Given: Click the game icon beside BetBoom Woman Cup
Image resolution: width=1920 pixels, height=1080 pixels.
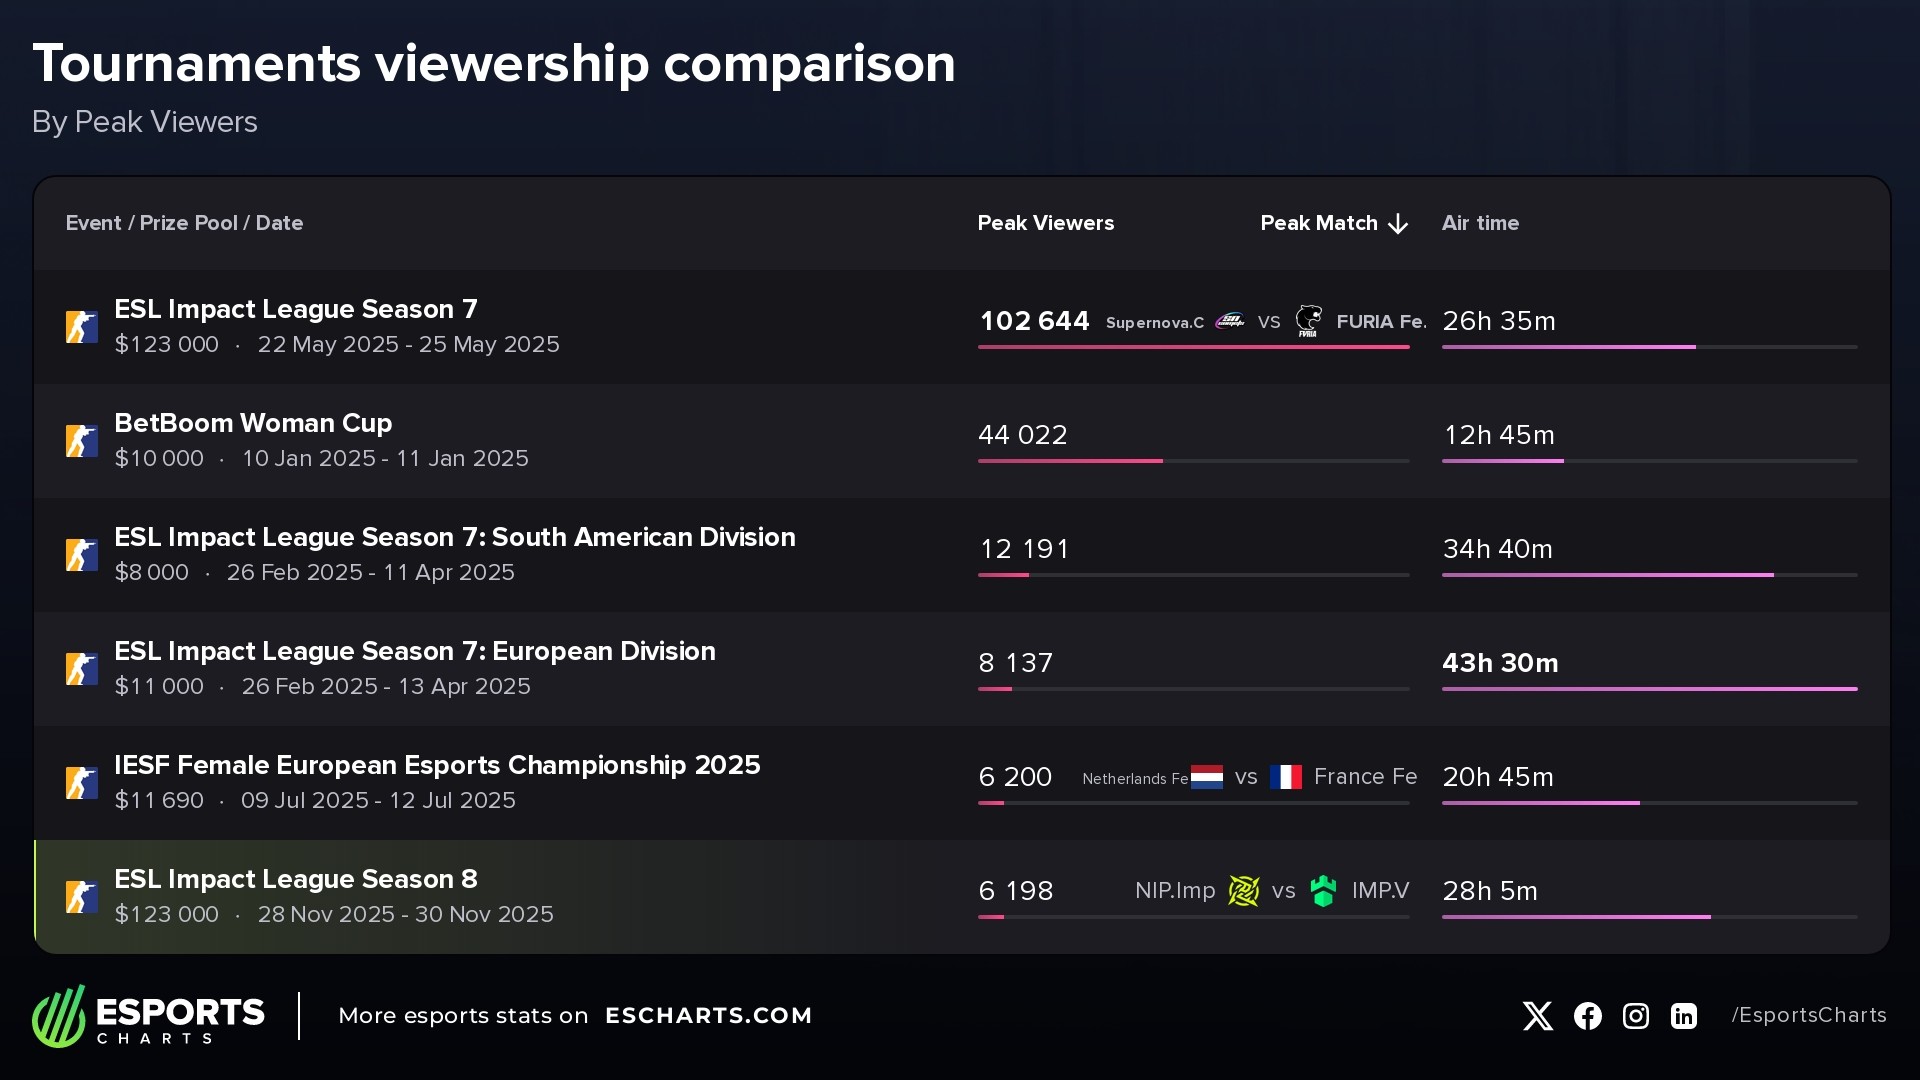Looking at the screenshot, I should tap(82, 440).
